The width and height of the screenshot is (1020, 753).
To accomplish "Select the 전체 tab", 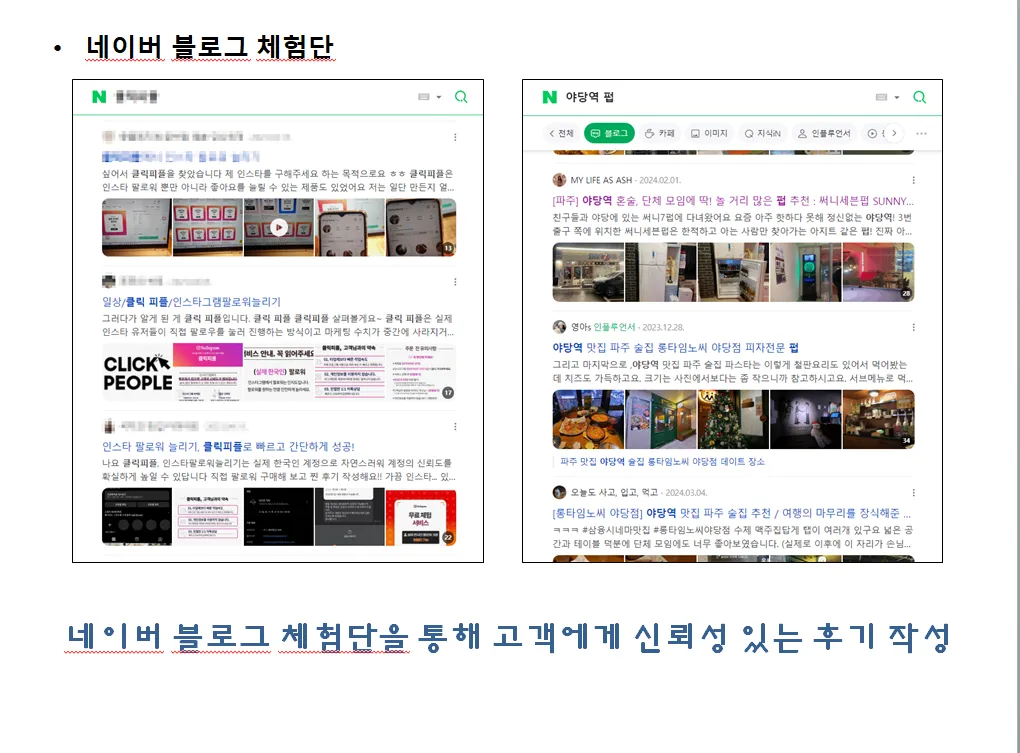I will pos(561,133).
